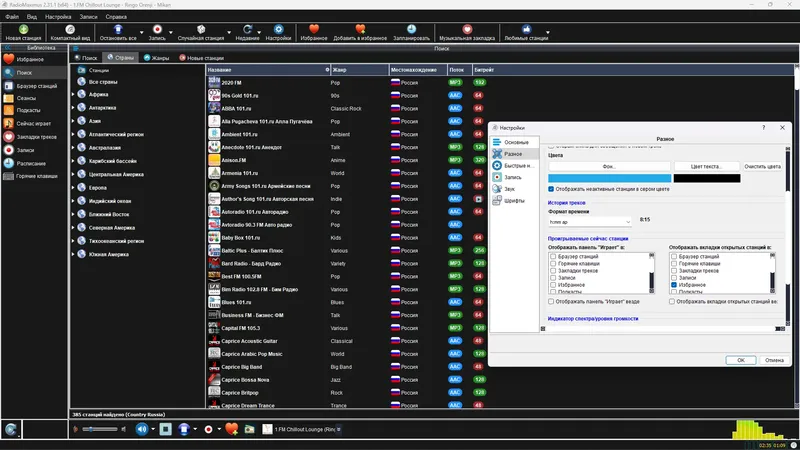Expand the Европа tree node

(x=73, y=188)
